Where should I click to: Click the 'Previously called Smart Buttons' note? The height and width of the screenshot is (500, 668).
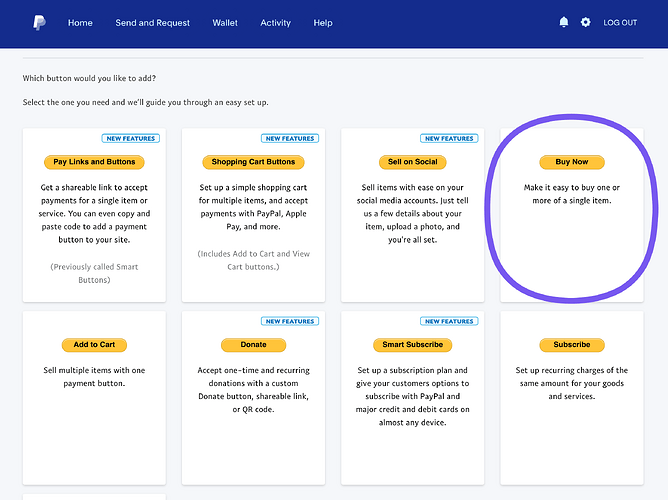tap(94, 273)
